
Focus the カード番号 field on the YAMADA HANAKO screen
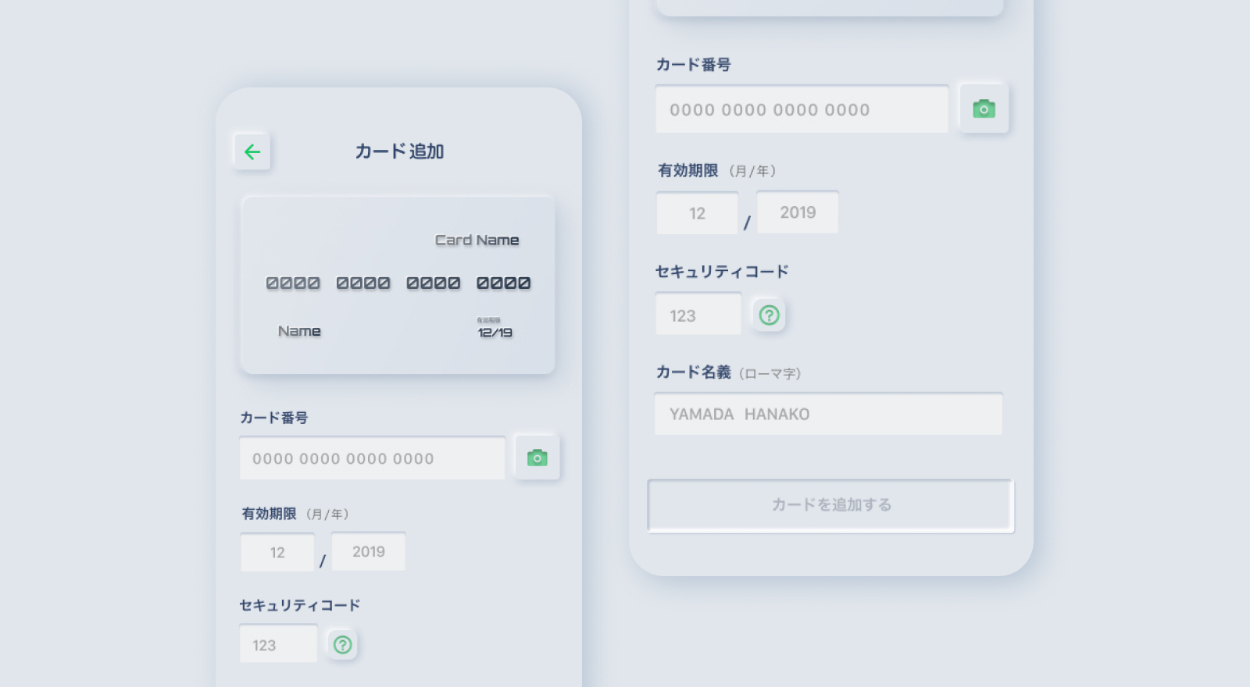[x=802, y=110]
